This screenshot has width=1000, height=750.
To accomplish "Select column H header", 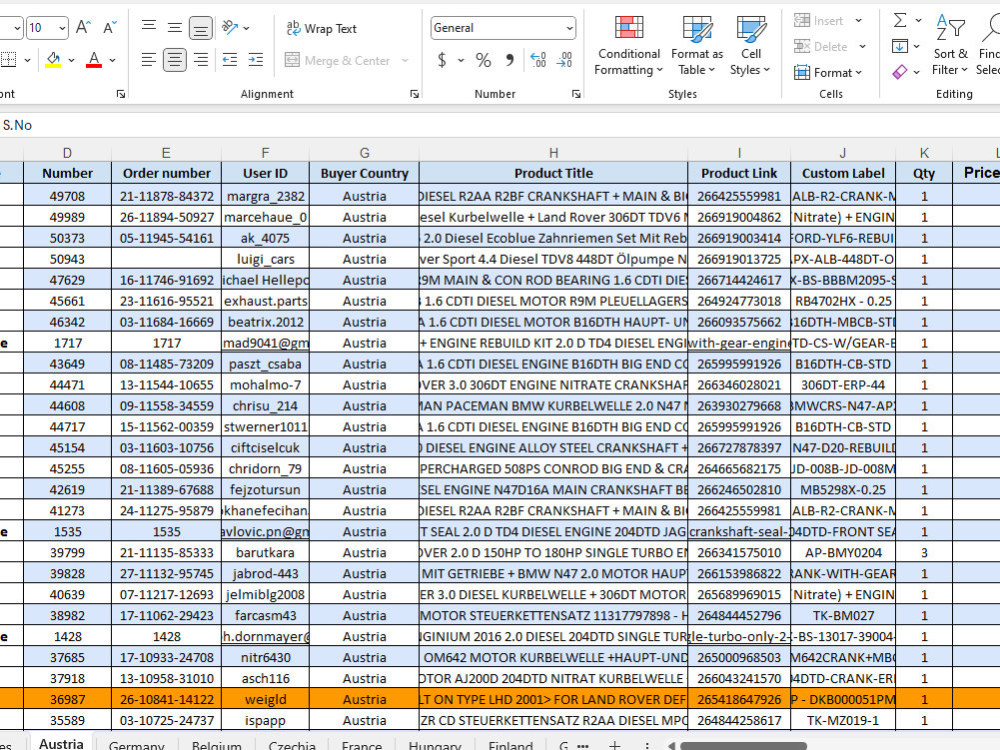I will click(x=554, y=153).
